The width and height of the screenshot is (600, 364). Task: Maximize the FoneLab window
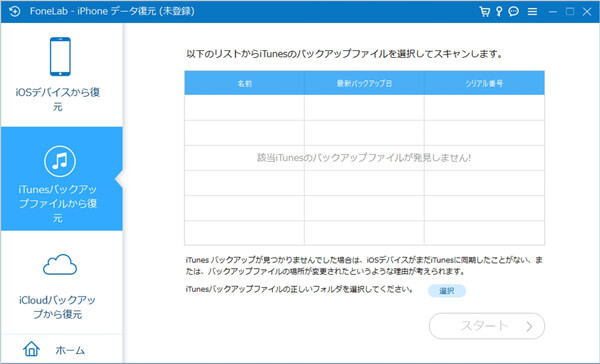coord(570,11)
